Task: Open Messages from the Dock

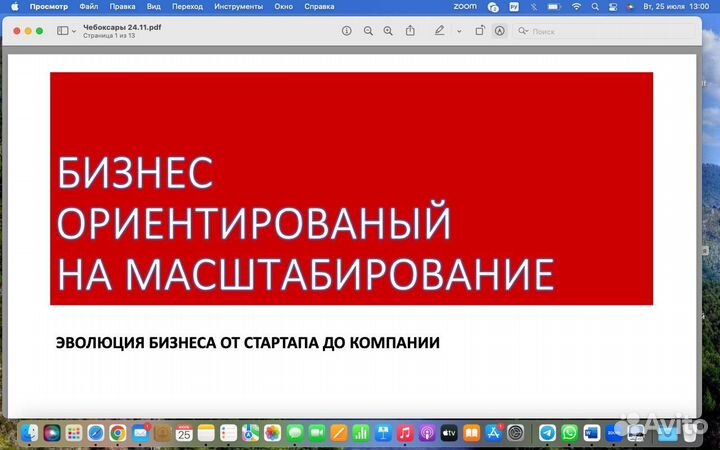Action: 294,433
